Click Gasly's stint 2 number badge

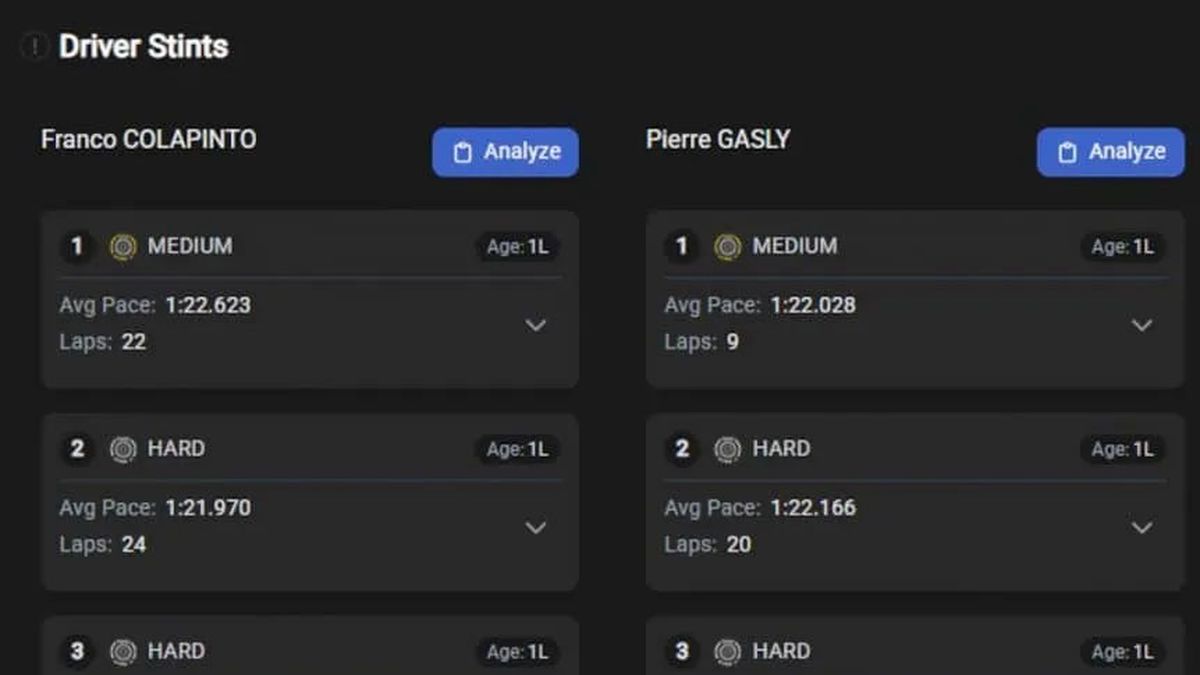tap(682, 449)
